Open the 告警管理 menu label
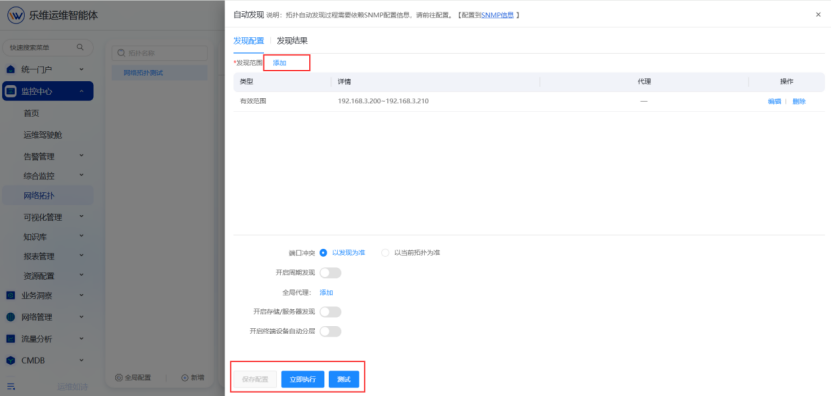Screen dimensions: 831x397 pyautogui.click(x=39, y=156)
